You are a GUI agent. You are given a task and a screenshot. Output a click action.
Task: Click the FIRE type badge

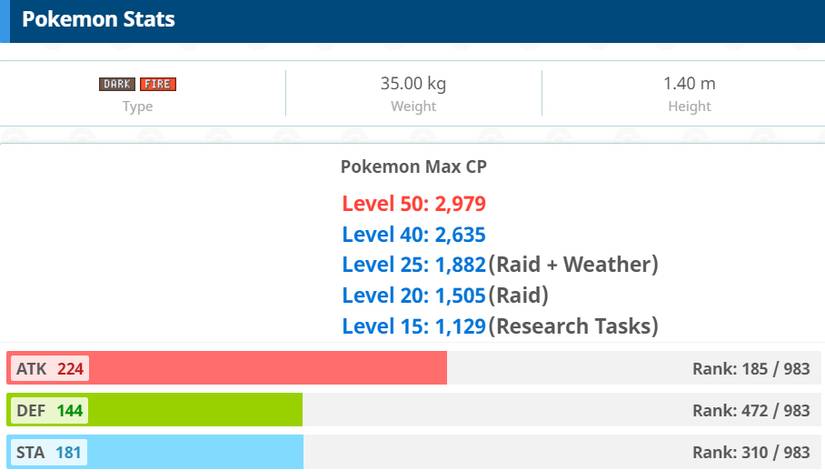(158, 84)
